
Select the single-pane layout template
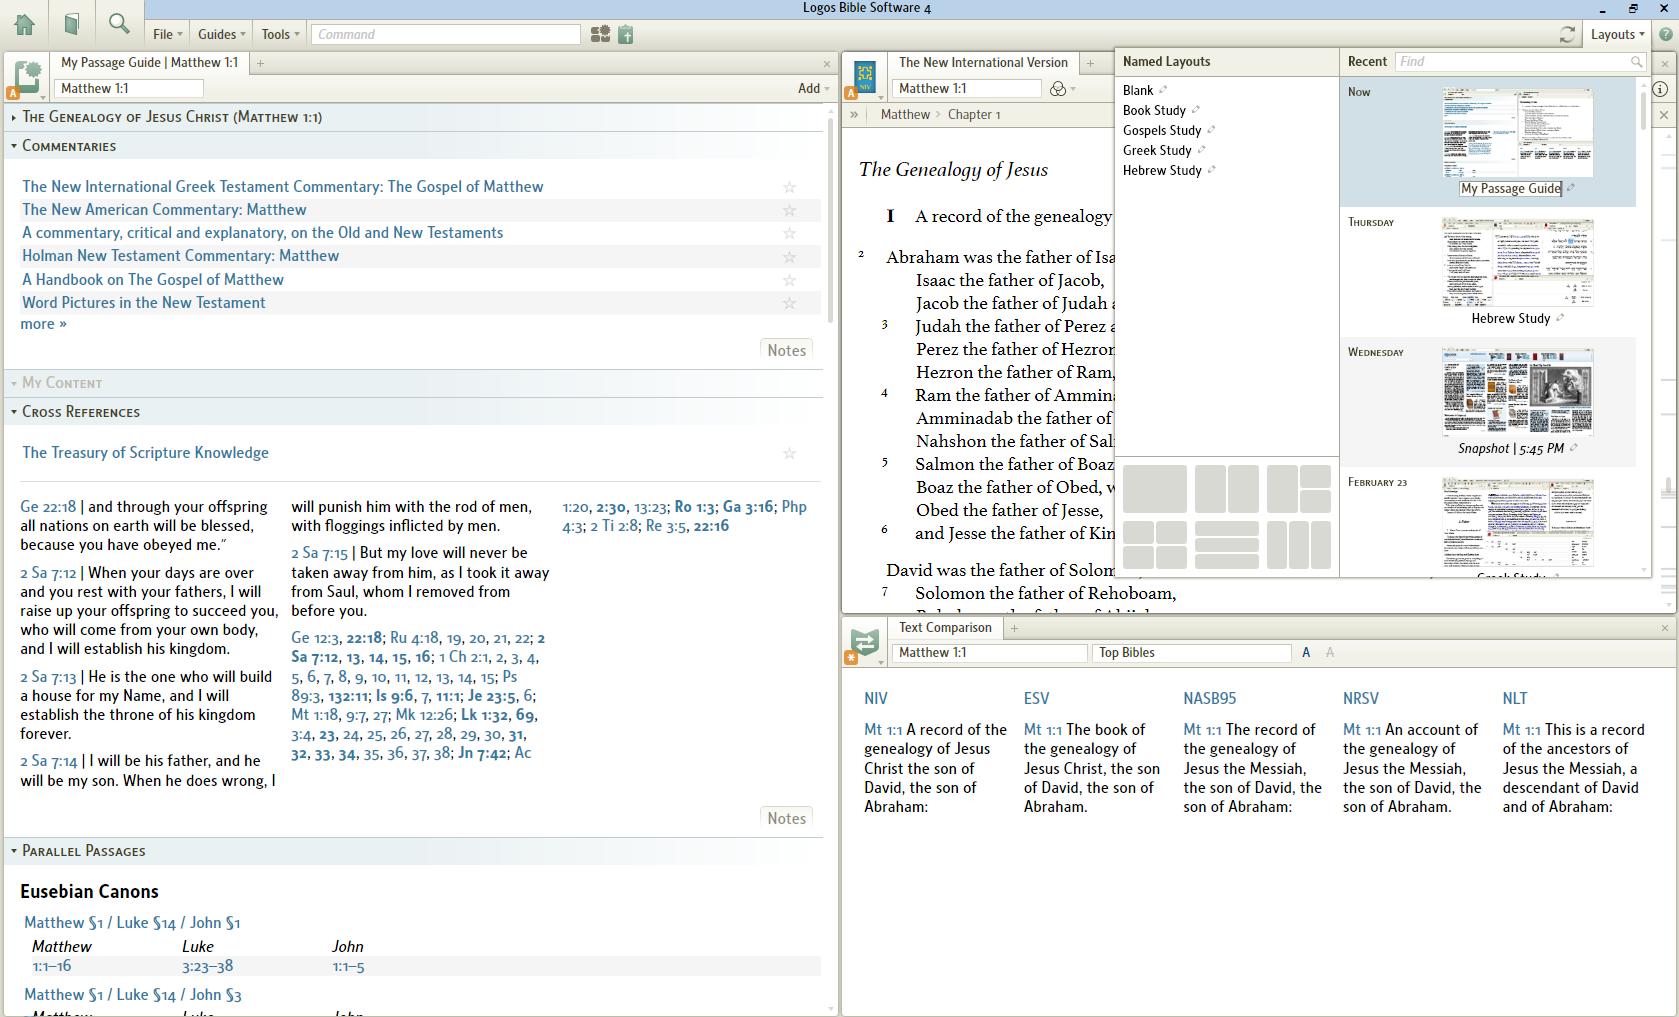[1155, 489]
